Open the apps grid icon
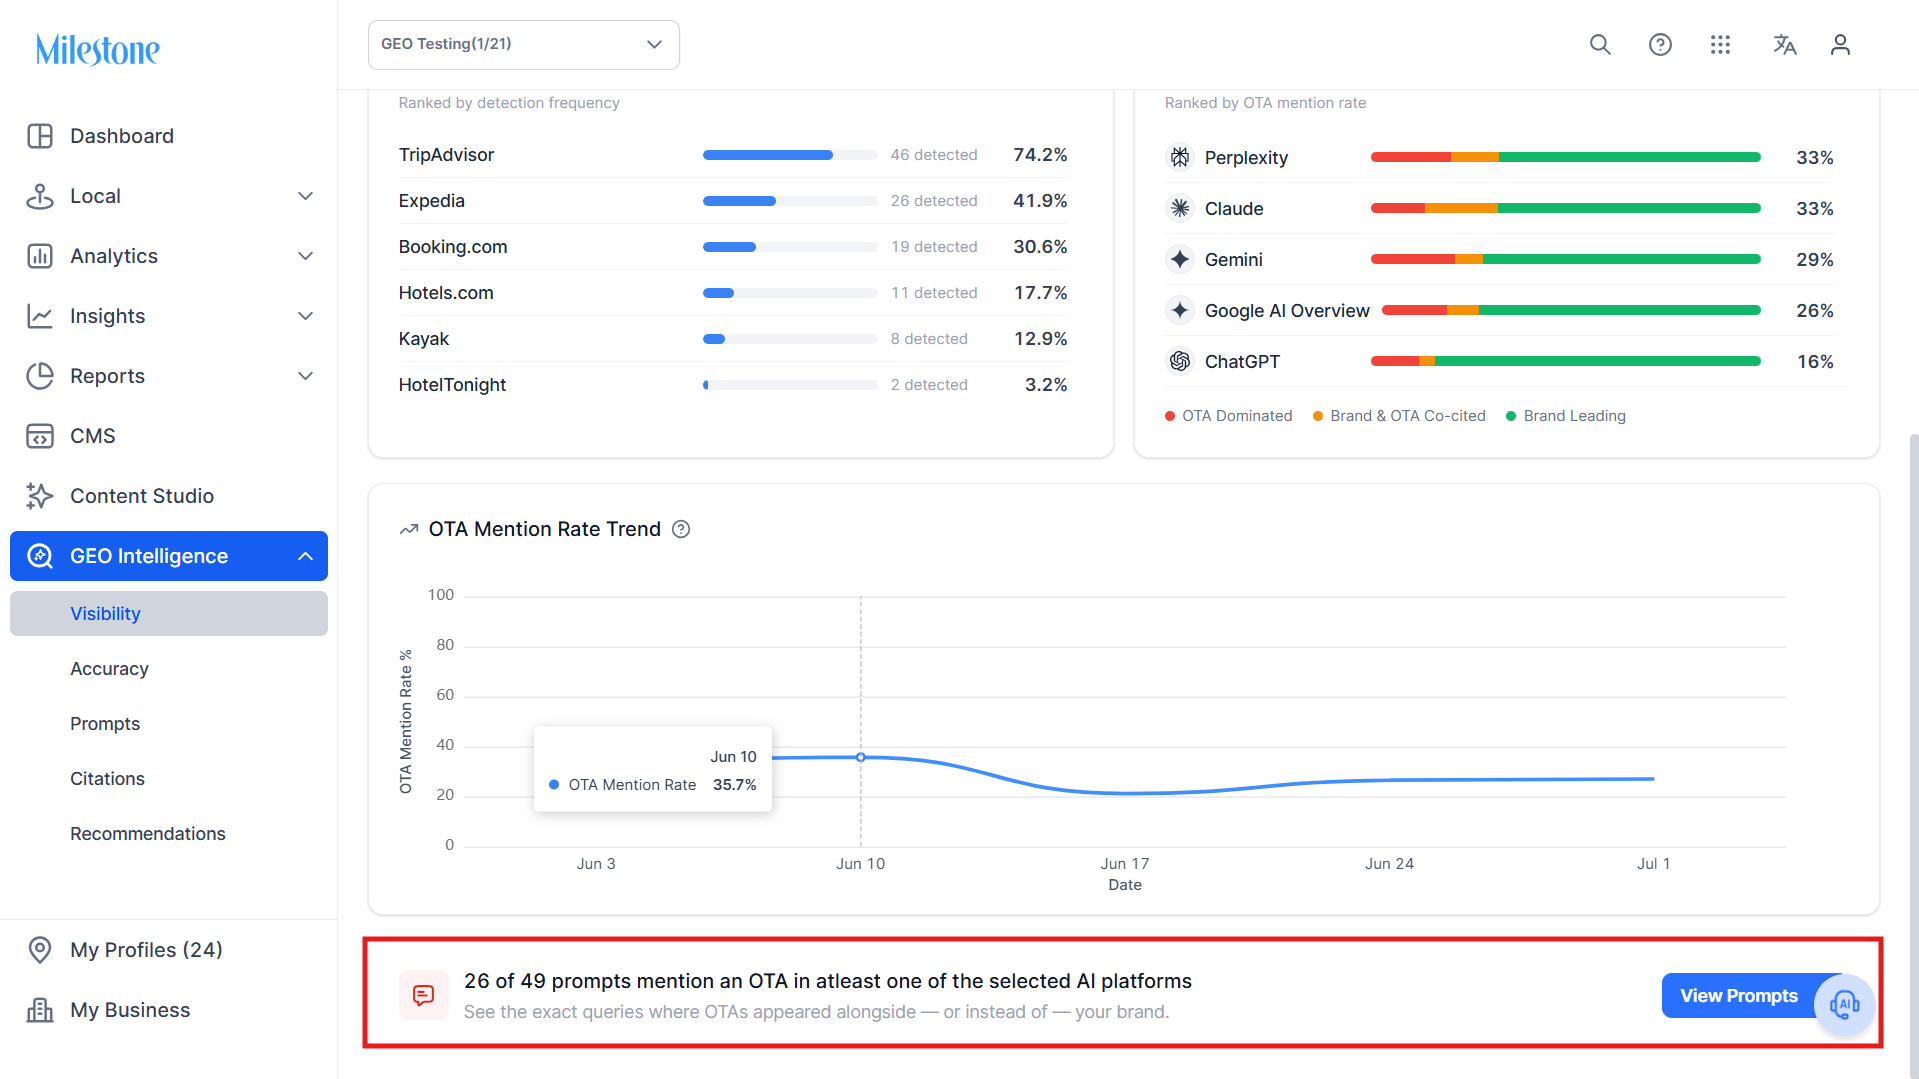This screenshot has width=1919, height=1079. pyautogui.click(x=1720, y=45)
